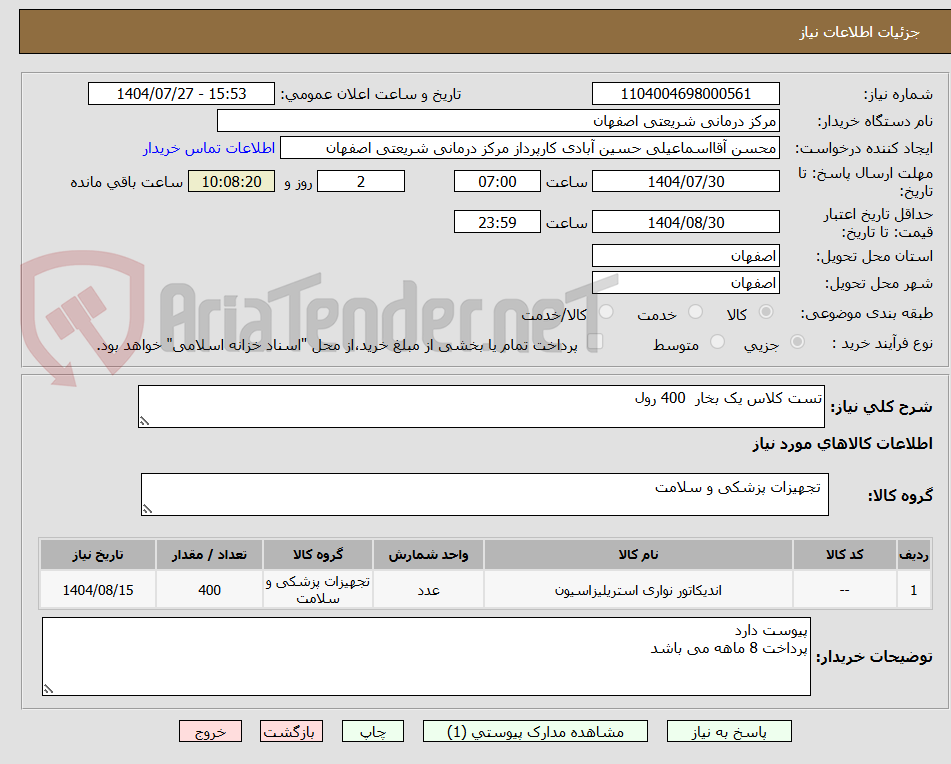Select the خدمت radio button
Screen dimensions: 951x764
tap(694, 312)
